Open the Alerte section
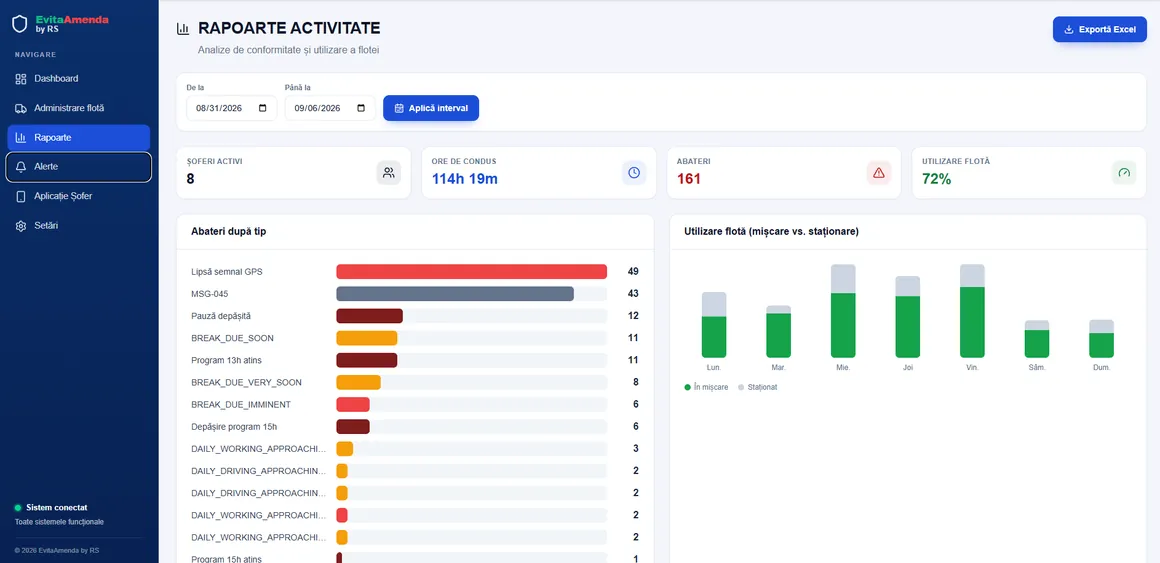This screenshot has width=1160, height=563. (x=78, y=167)
